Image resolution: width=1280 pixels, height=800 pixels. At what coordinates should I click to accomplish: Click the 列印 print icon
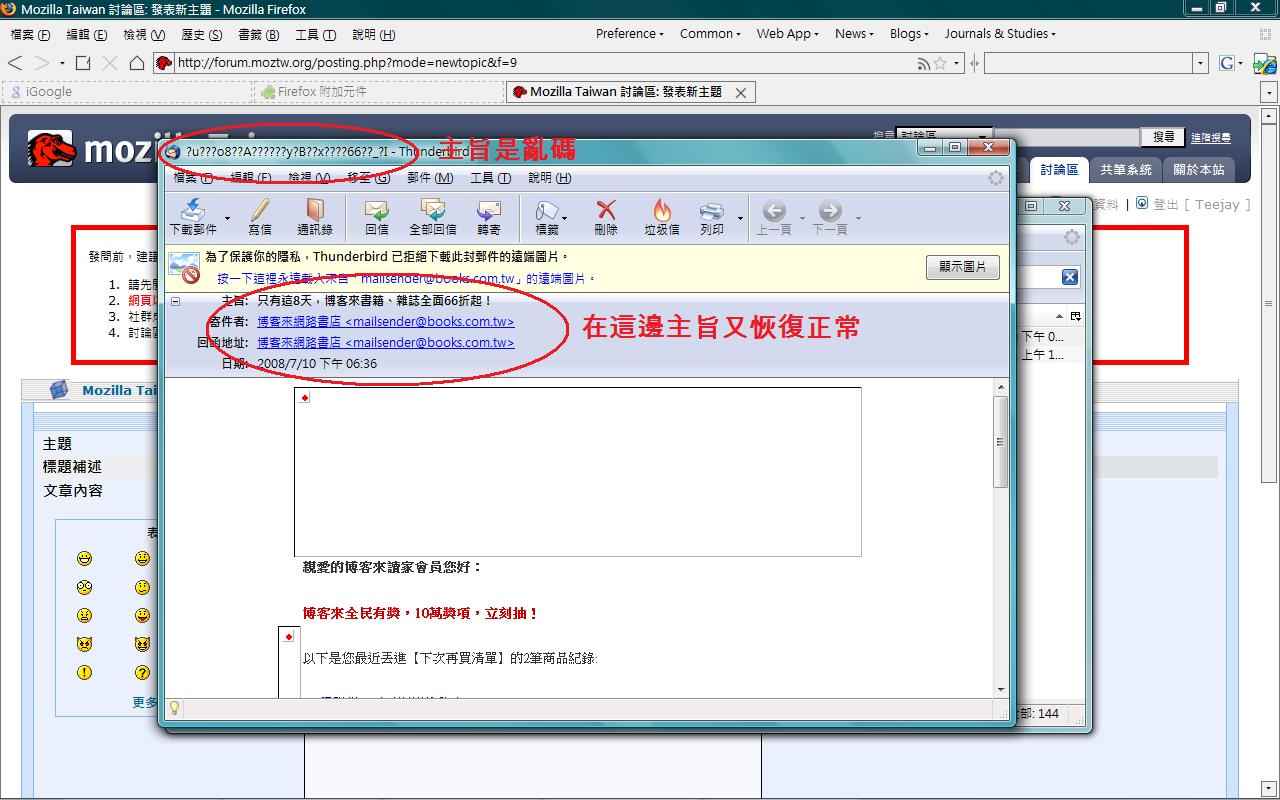pyautogui.click(x=712, y=211)
